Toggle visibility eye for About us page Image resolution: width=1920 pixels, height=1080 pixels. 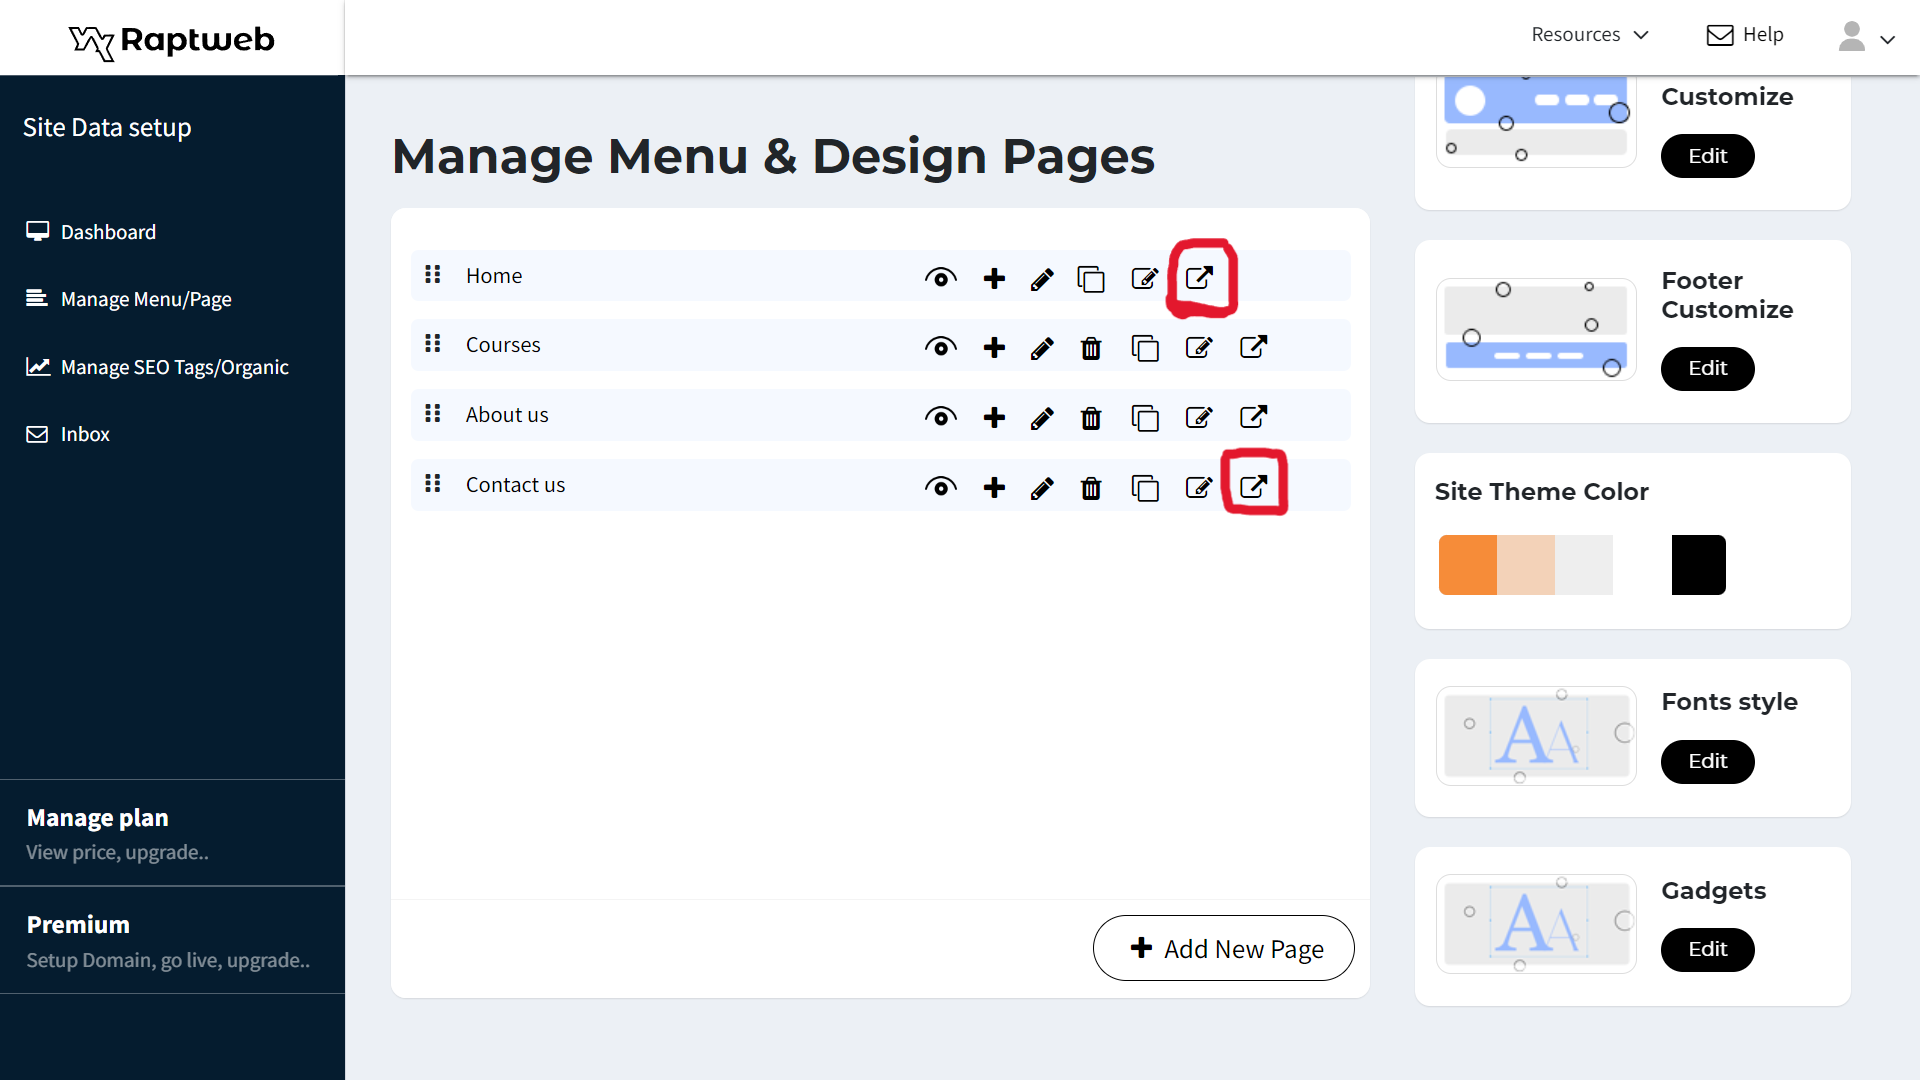click(x=940, y=417)
